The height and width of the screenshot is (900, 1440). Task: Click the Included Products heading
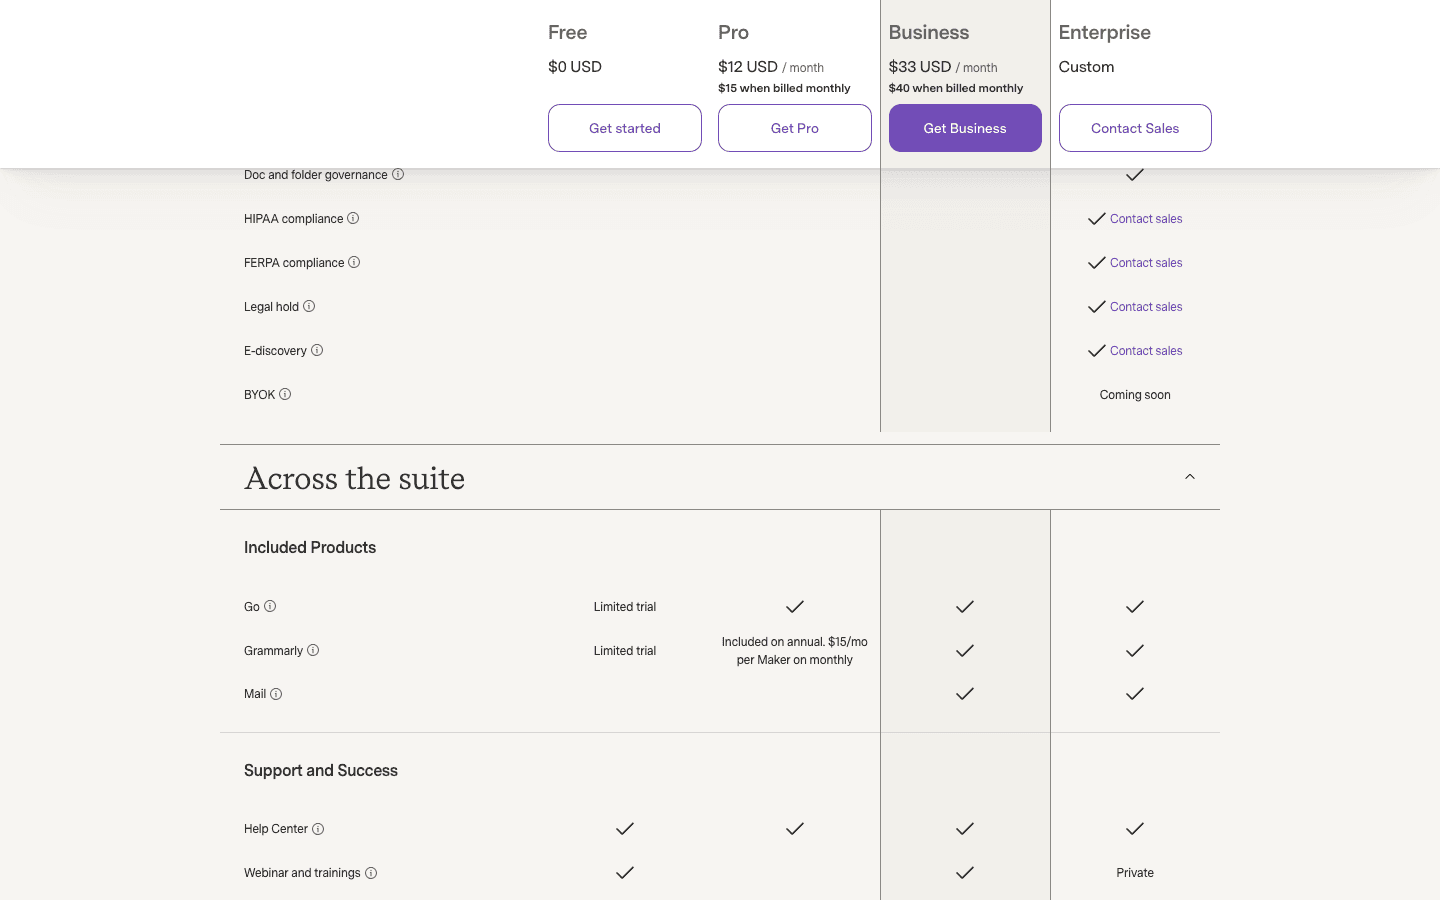310,547
